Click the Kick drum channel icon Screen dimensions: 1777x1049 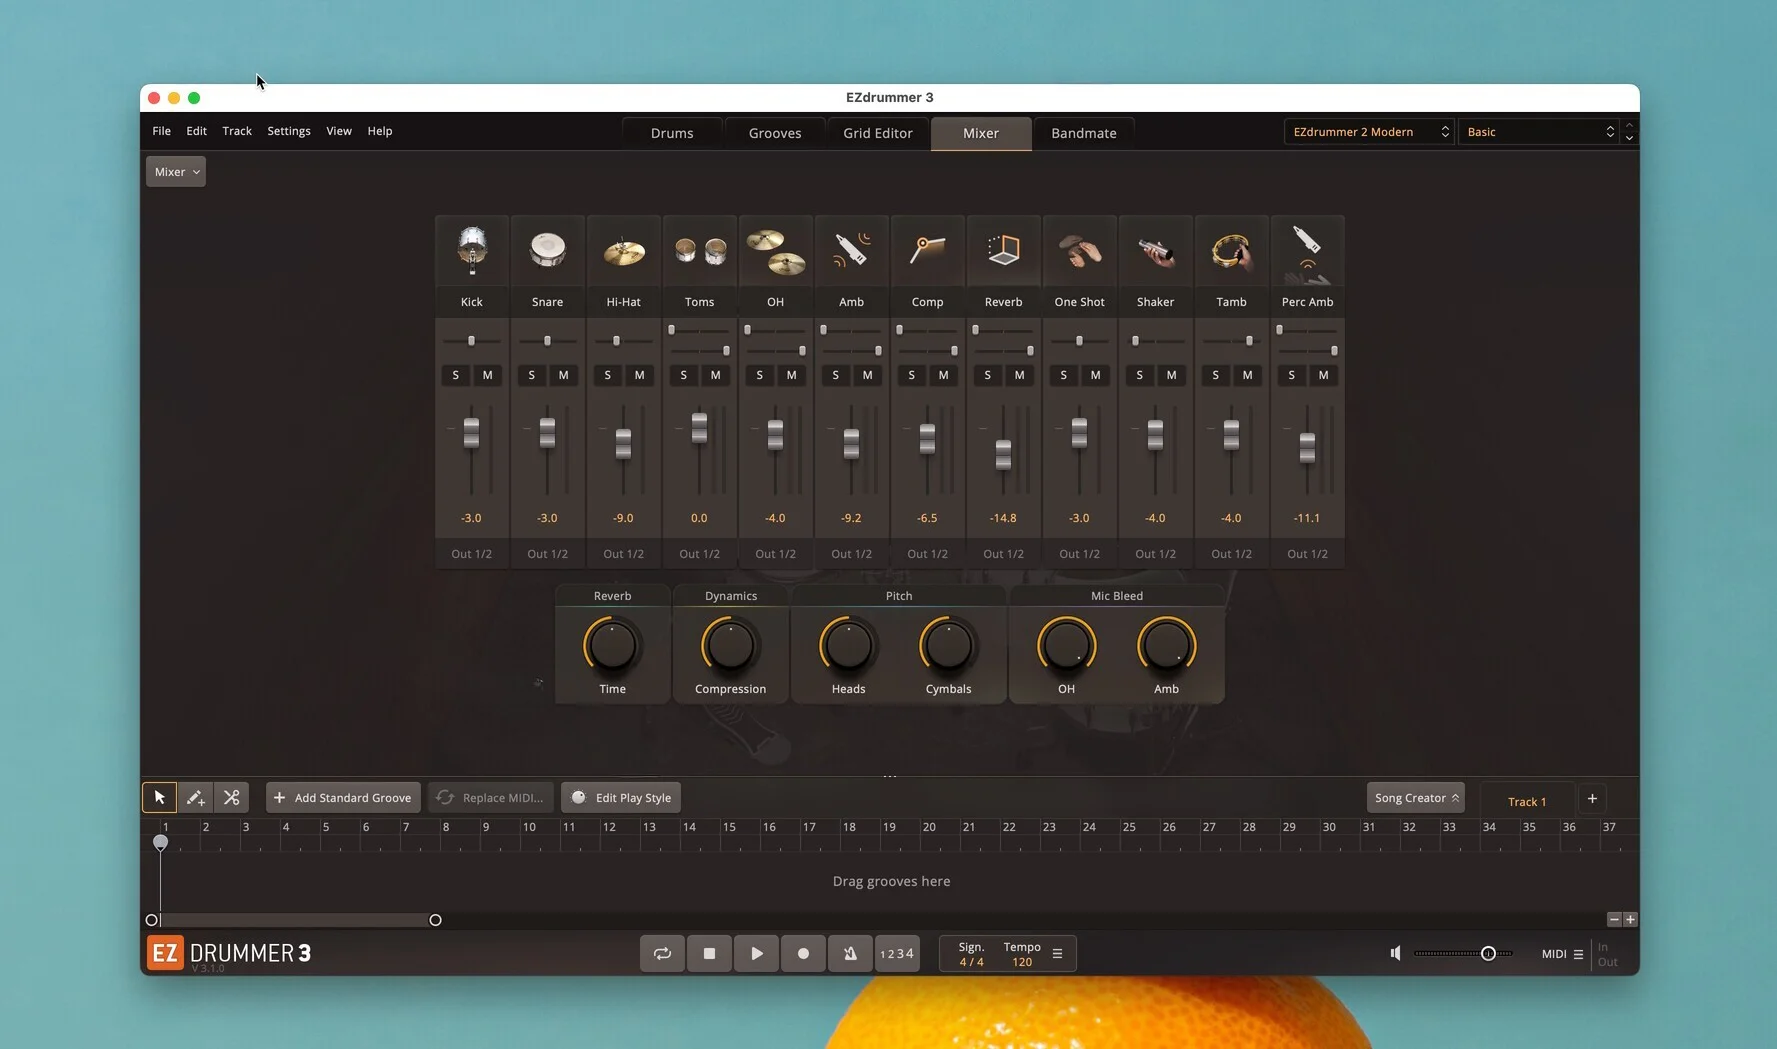pos(471,251)
